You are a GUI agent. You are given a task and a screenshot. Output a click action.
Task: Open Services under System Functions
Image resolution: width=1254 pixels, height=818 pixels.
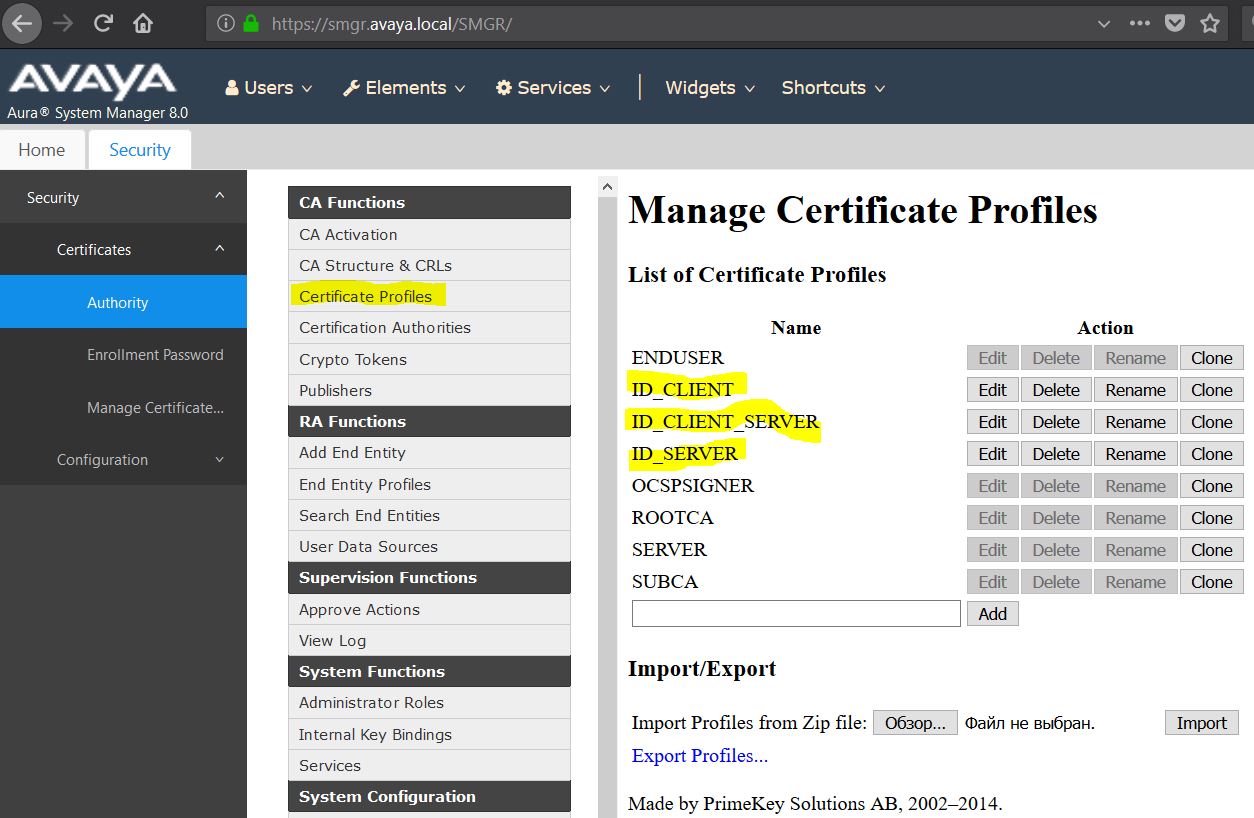429,765
